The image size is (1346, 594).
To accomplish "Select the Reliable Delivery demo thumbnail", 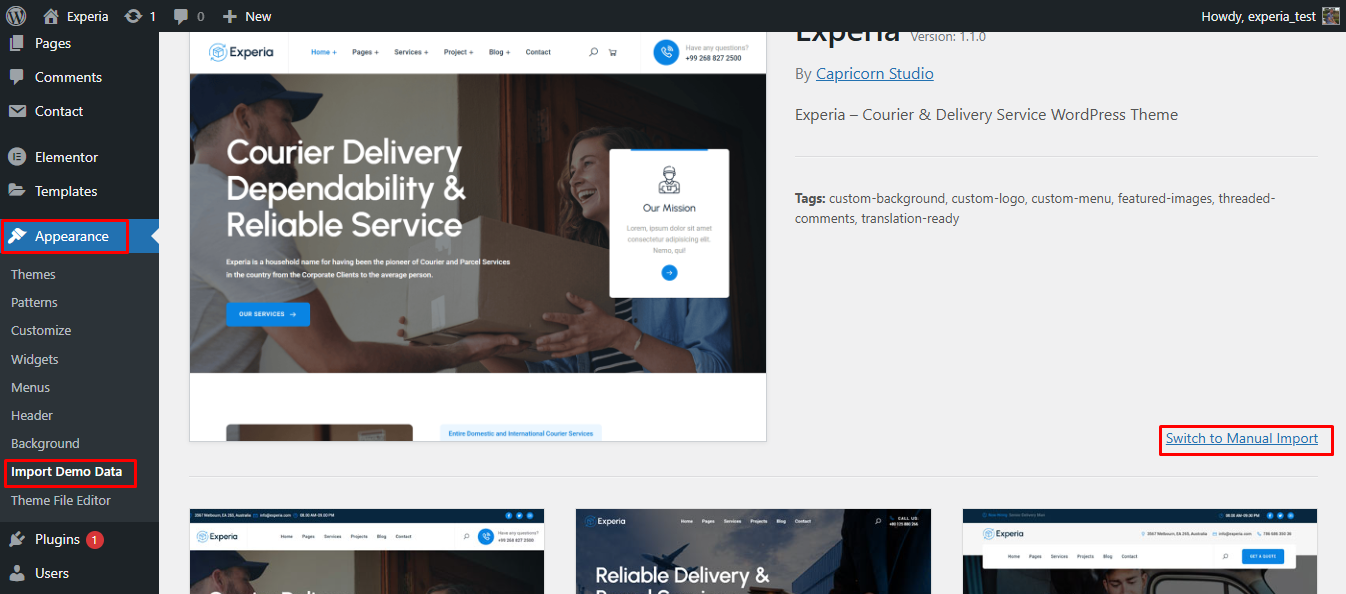I will [x=753, y=551].
